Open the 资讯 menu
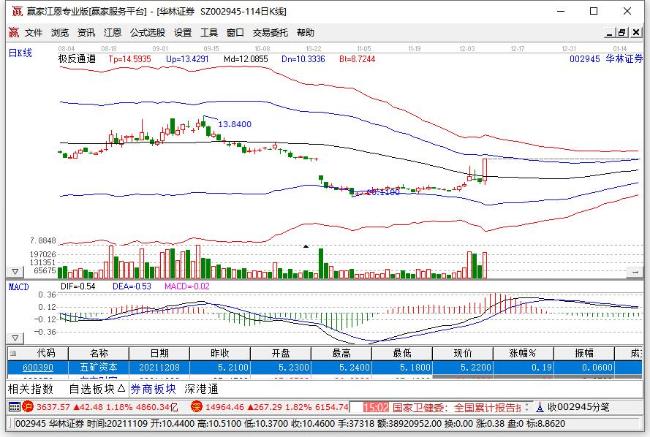The width and height of the screenshot is (650, 437). pos(86,33)
